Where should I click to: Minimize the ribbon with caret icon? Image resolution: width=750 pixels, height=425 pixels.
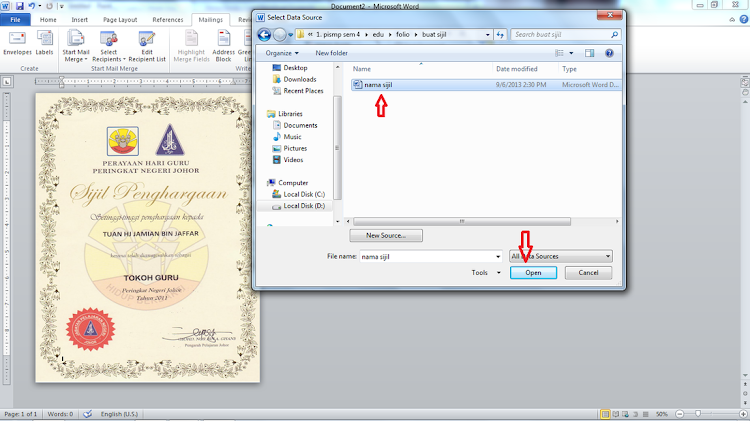(732, 20)
